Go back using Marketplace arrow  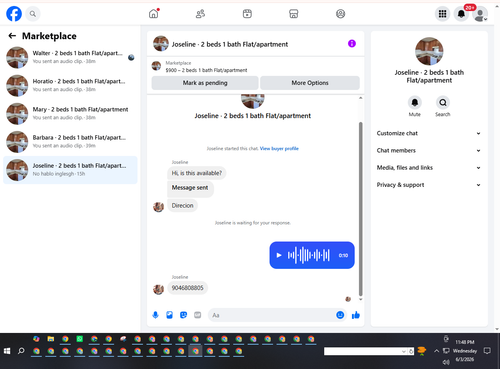[12, 36]
